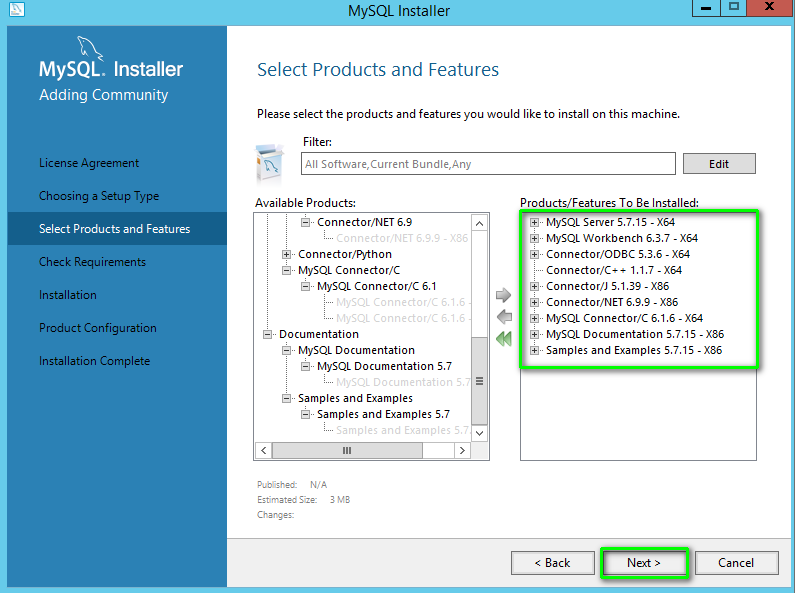Maximize the MySQL Installer window
795x593 pixels.
click(733, 8)
